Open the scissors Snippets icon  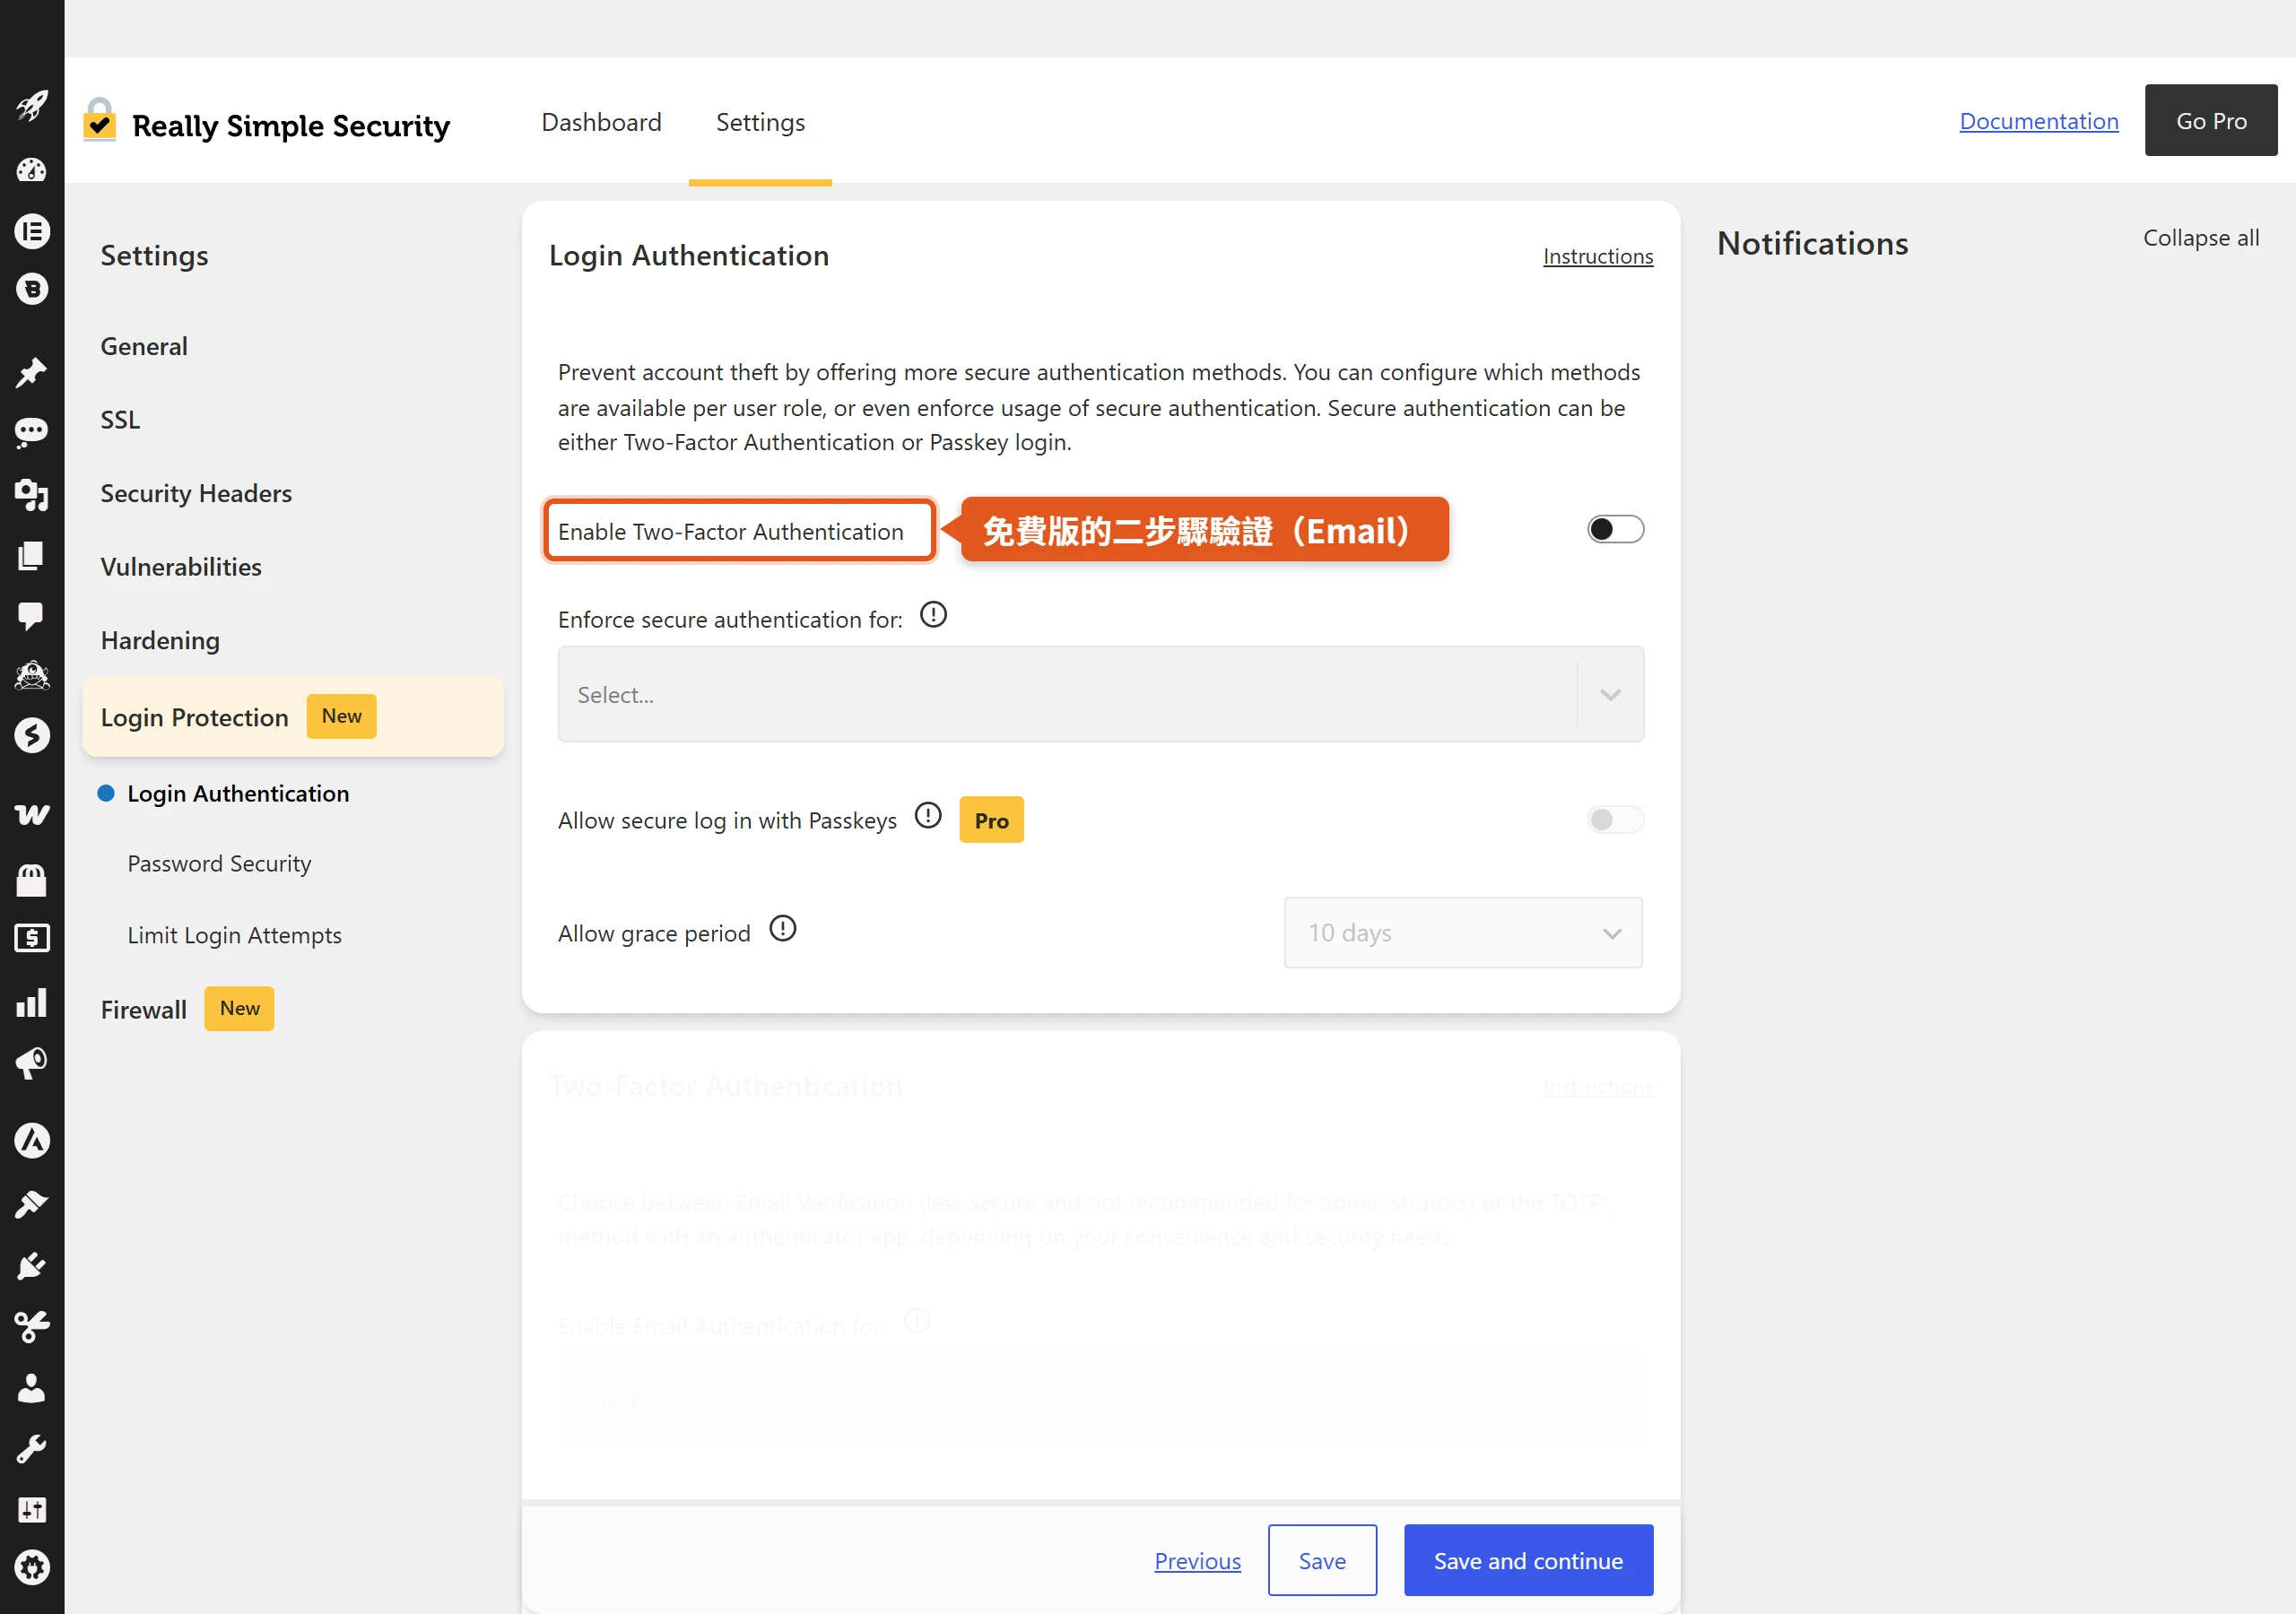coord(32,1327)
